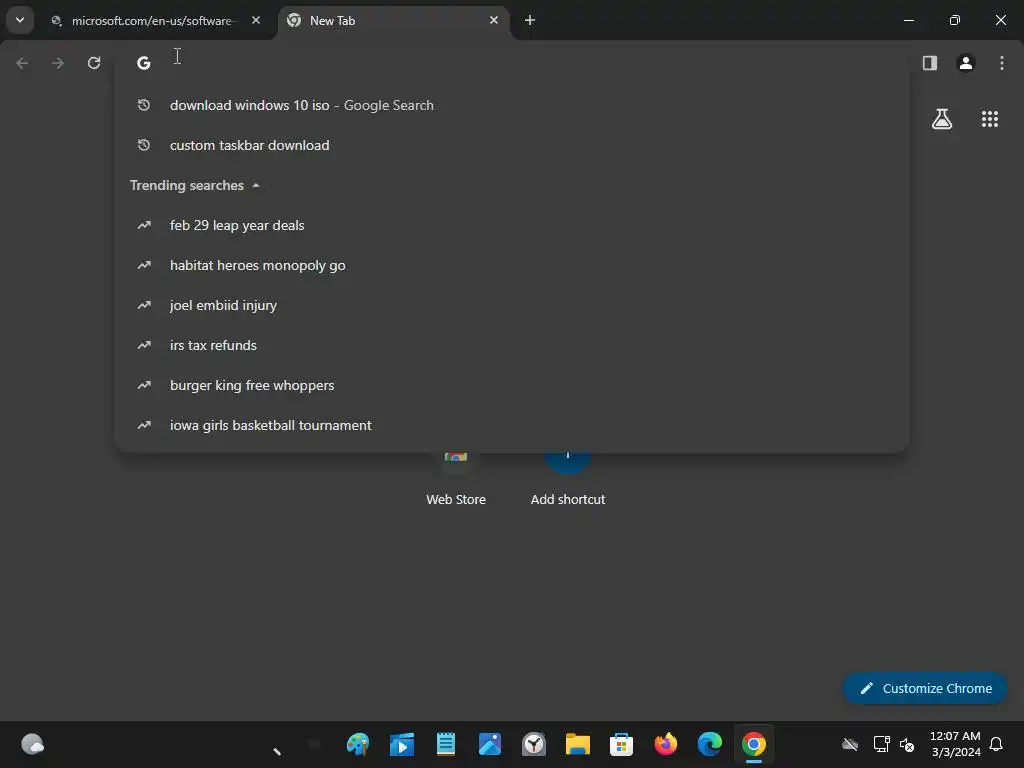This screenshot has height=768, width=1024.
Task: Choose 'burger king free whoppers' suggestion
Action: pos(512,385)
